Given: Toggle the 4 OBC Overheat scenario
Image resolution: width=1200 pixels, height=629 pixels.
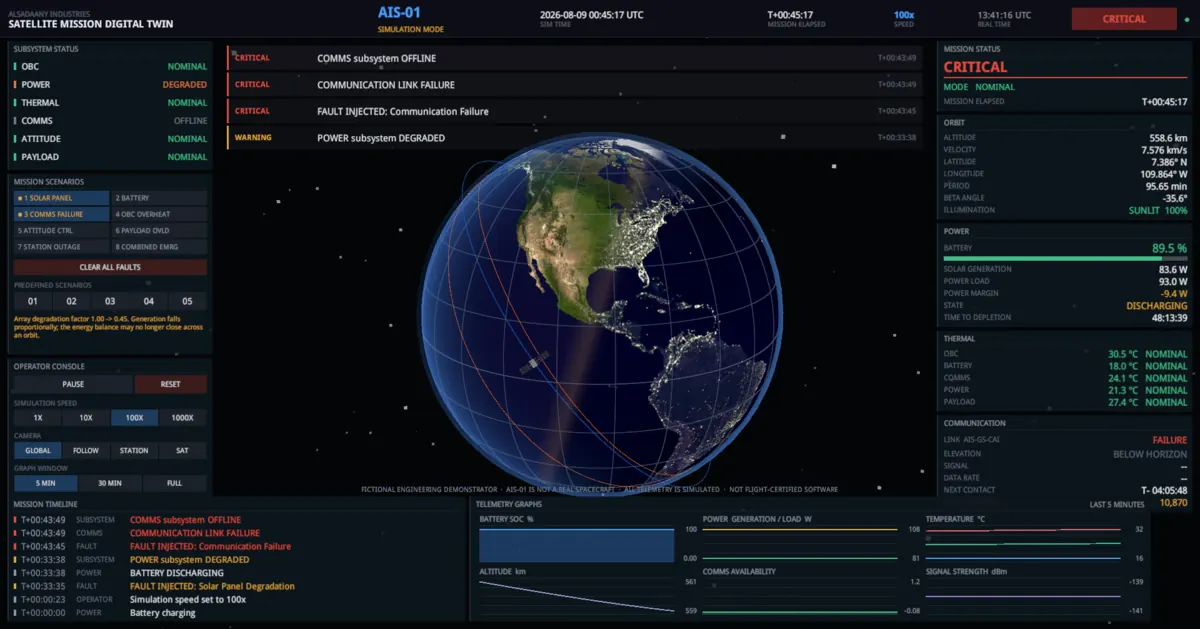Looking at the screenshot, I should click(x=159, y=214).
